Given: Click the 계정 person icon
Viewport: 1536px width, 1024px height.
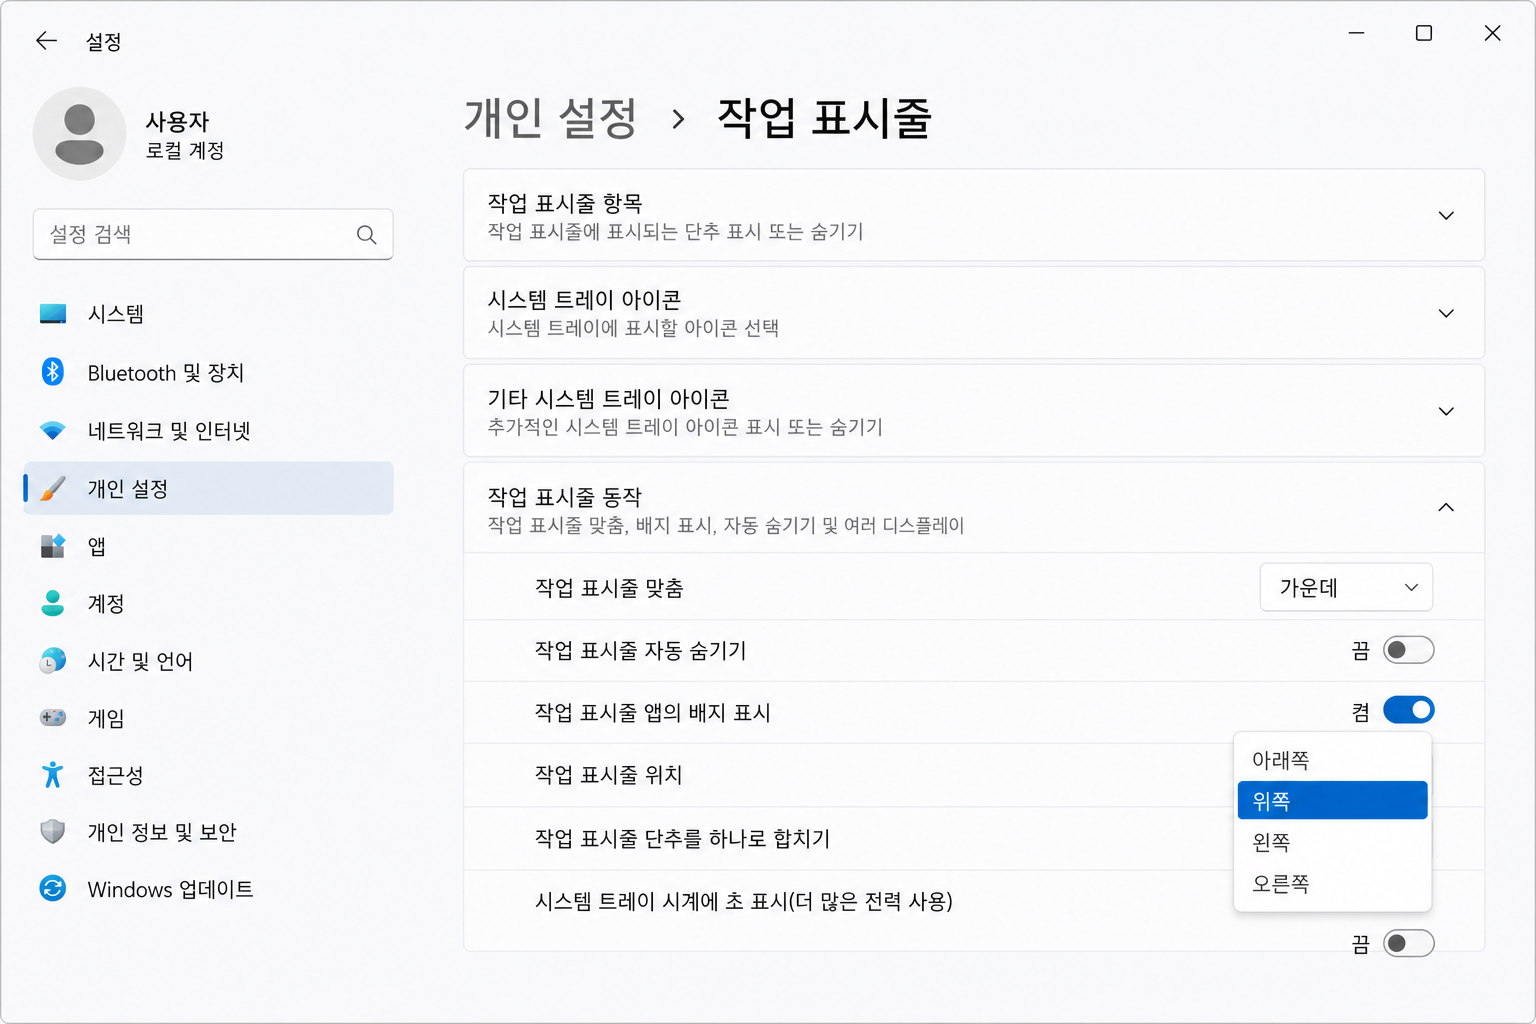Looking at the screenshot, I should tap(53, 603).
